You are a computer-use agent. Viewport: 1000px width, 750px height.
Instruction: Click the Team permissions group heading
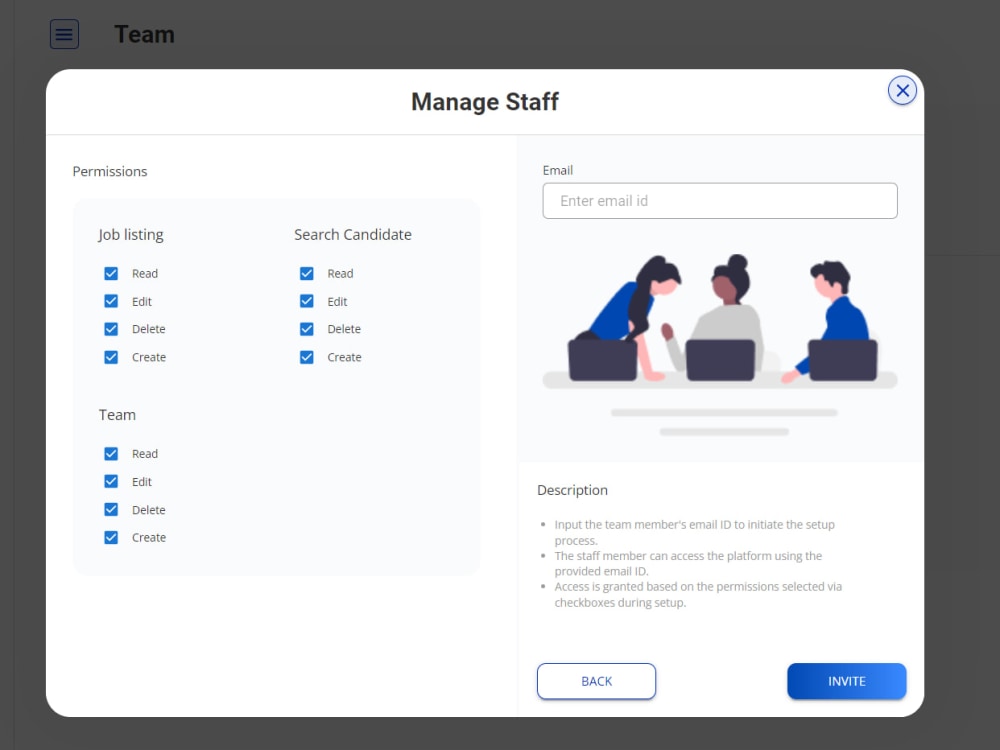click(x=117, y=415)
